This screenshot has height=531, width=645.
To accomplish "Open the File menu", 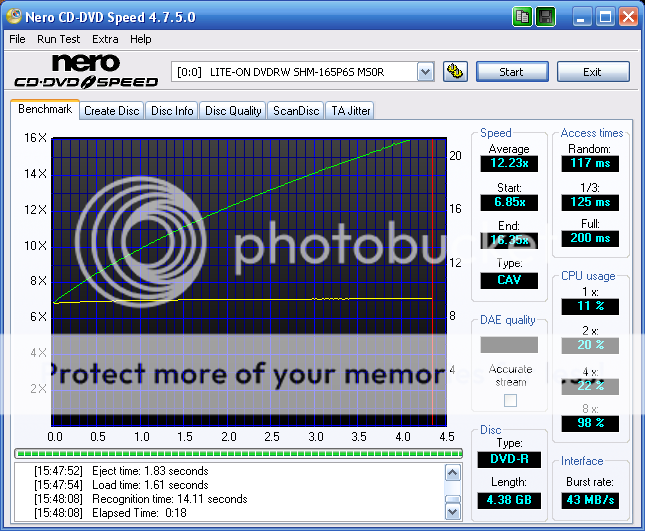I will click(17, 39).
